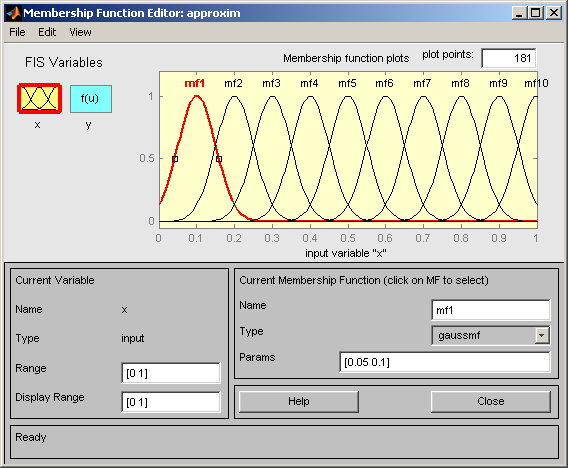Open the Type dropdown showing gaussmf

(491, 335)
